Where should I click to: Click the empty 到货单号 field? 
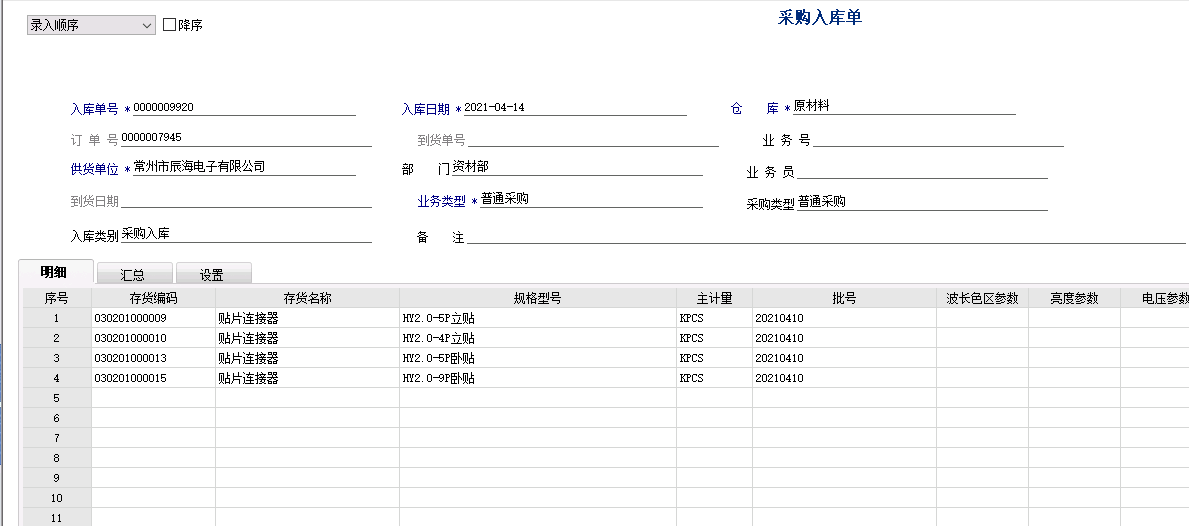click(593, 139)
